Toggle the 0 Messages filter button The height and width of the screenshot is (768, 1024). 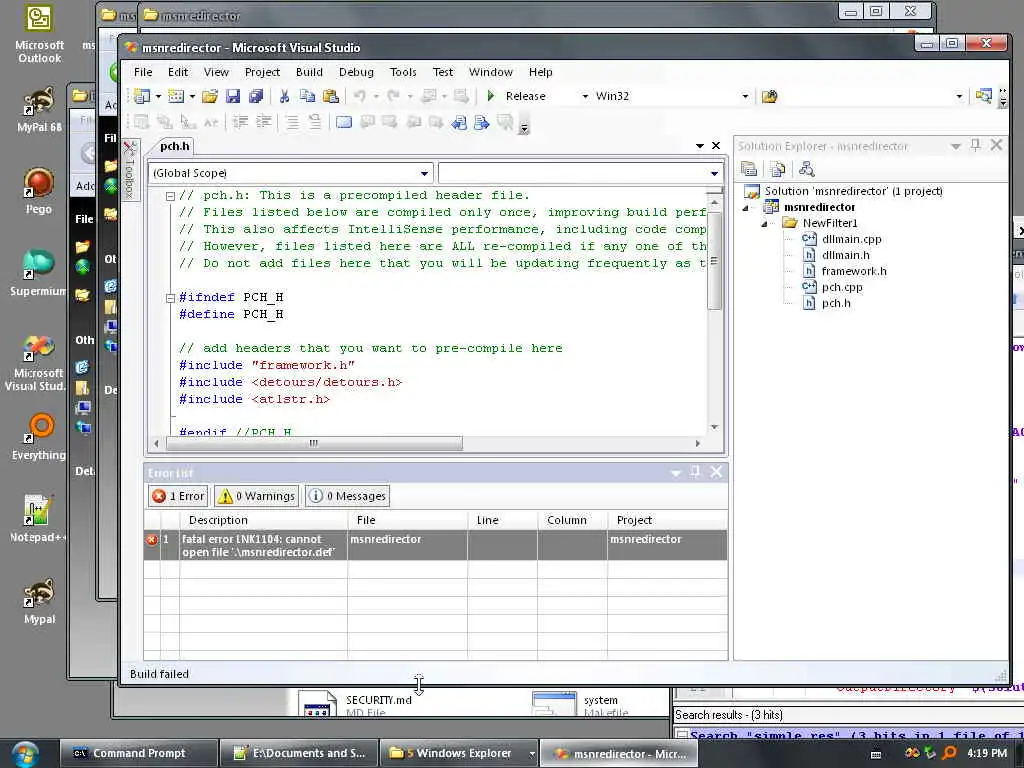click(347, 496)
